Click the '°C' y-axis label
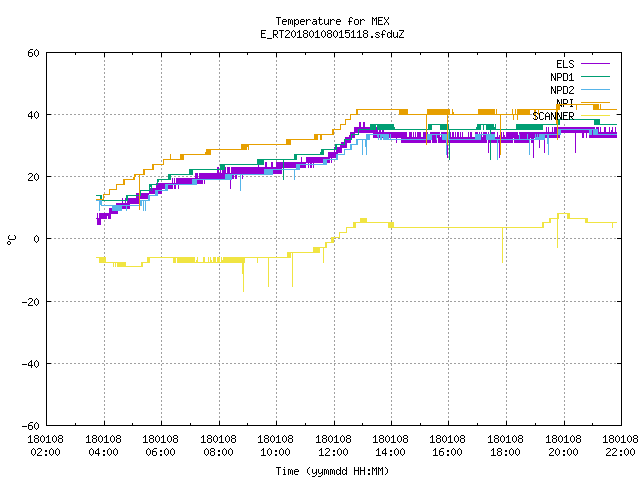 (11, 240)
